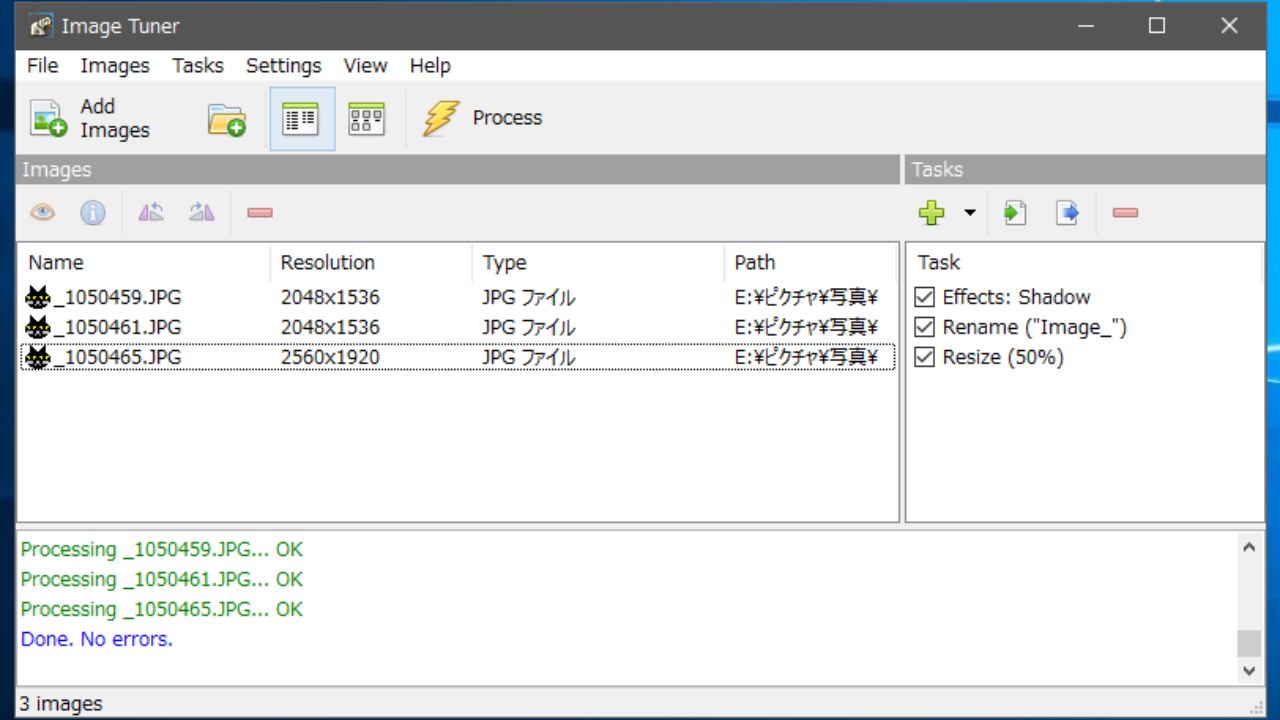1280x720 pixels.
Task: Click the Add Images toolbar button
Action: point(90,118)
